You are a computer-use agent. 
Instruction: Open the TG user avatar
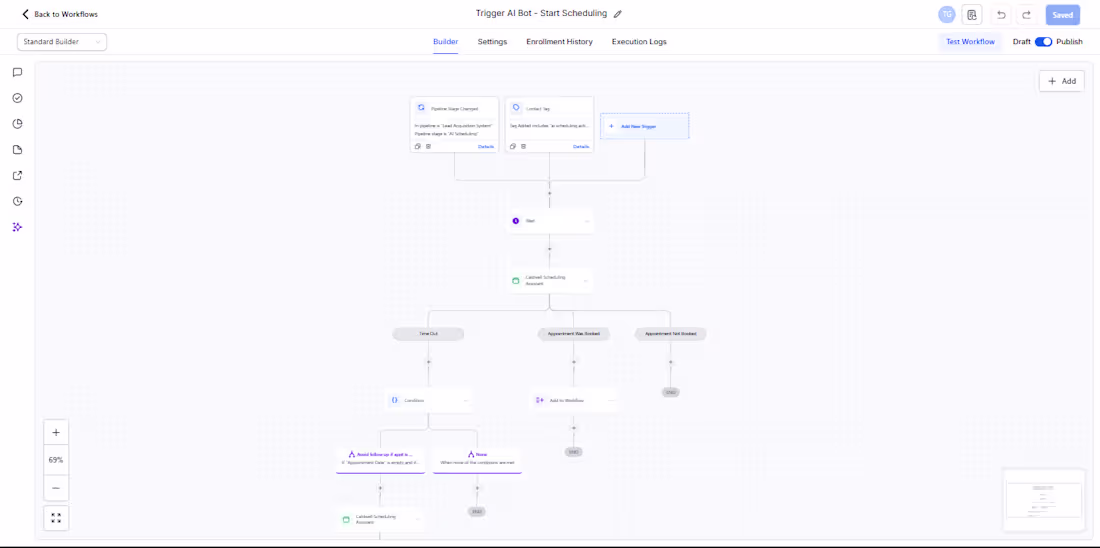(x=947, y=14)
